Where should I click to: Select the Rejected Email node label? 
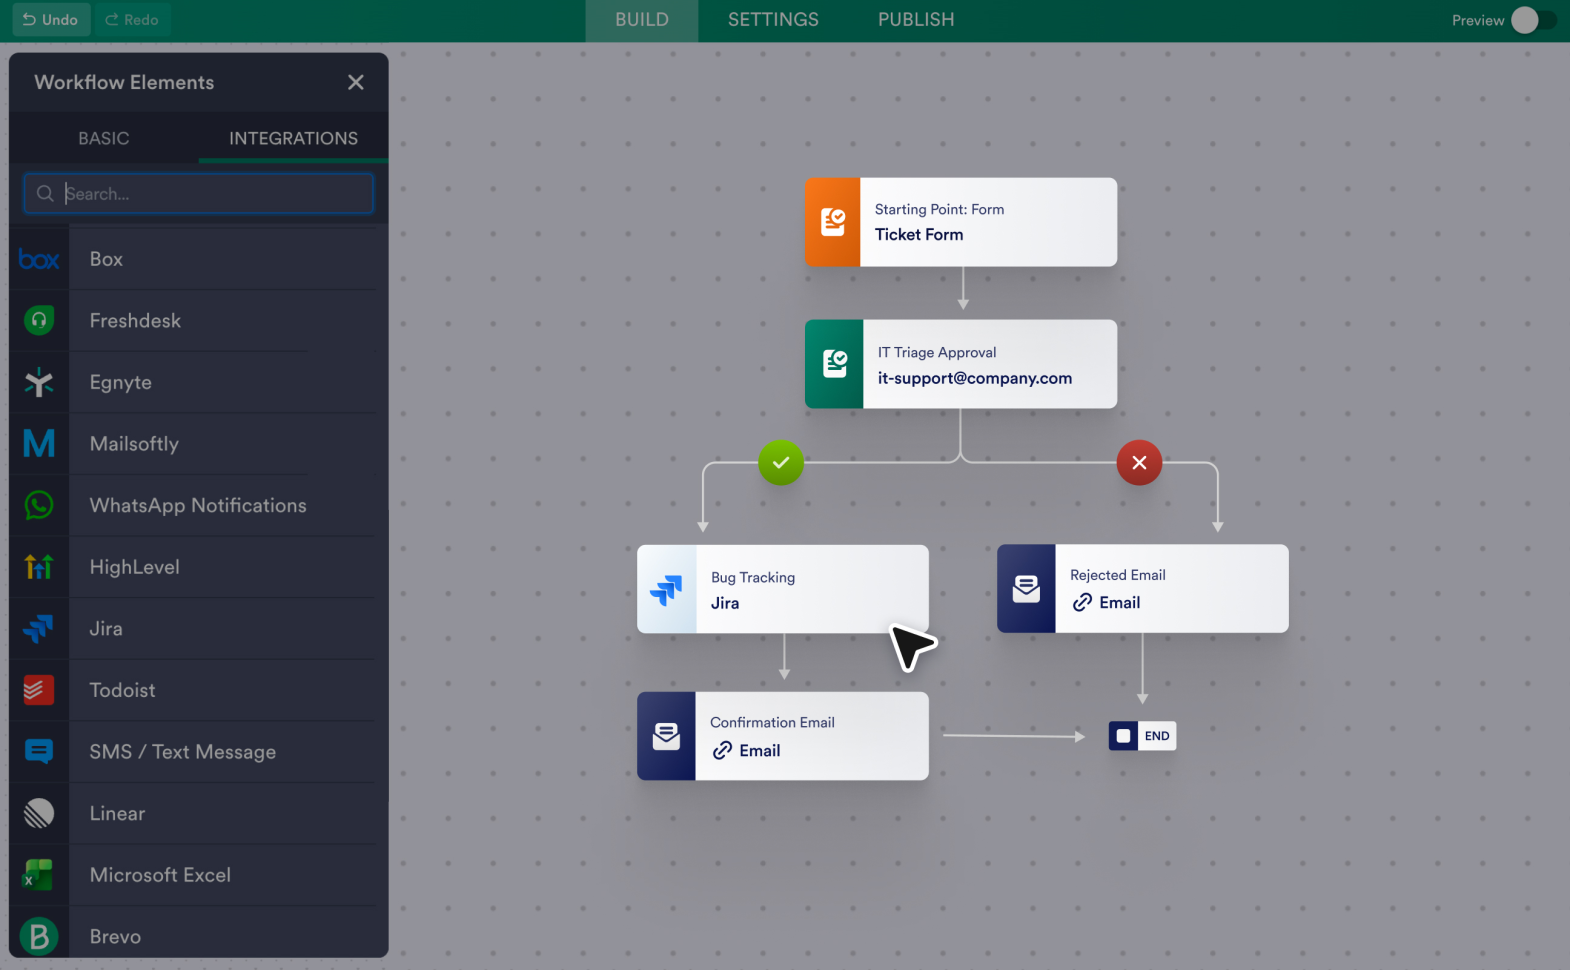click(1118, 575)
